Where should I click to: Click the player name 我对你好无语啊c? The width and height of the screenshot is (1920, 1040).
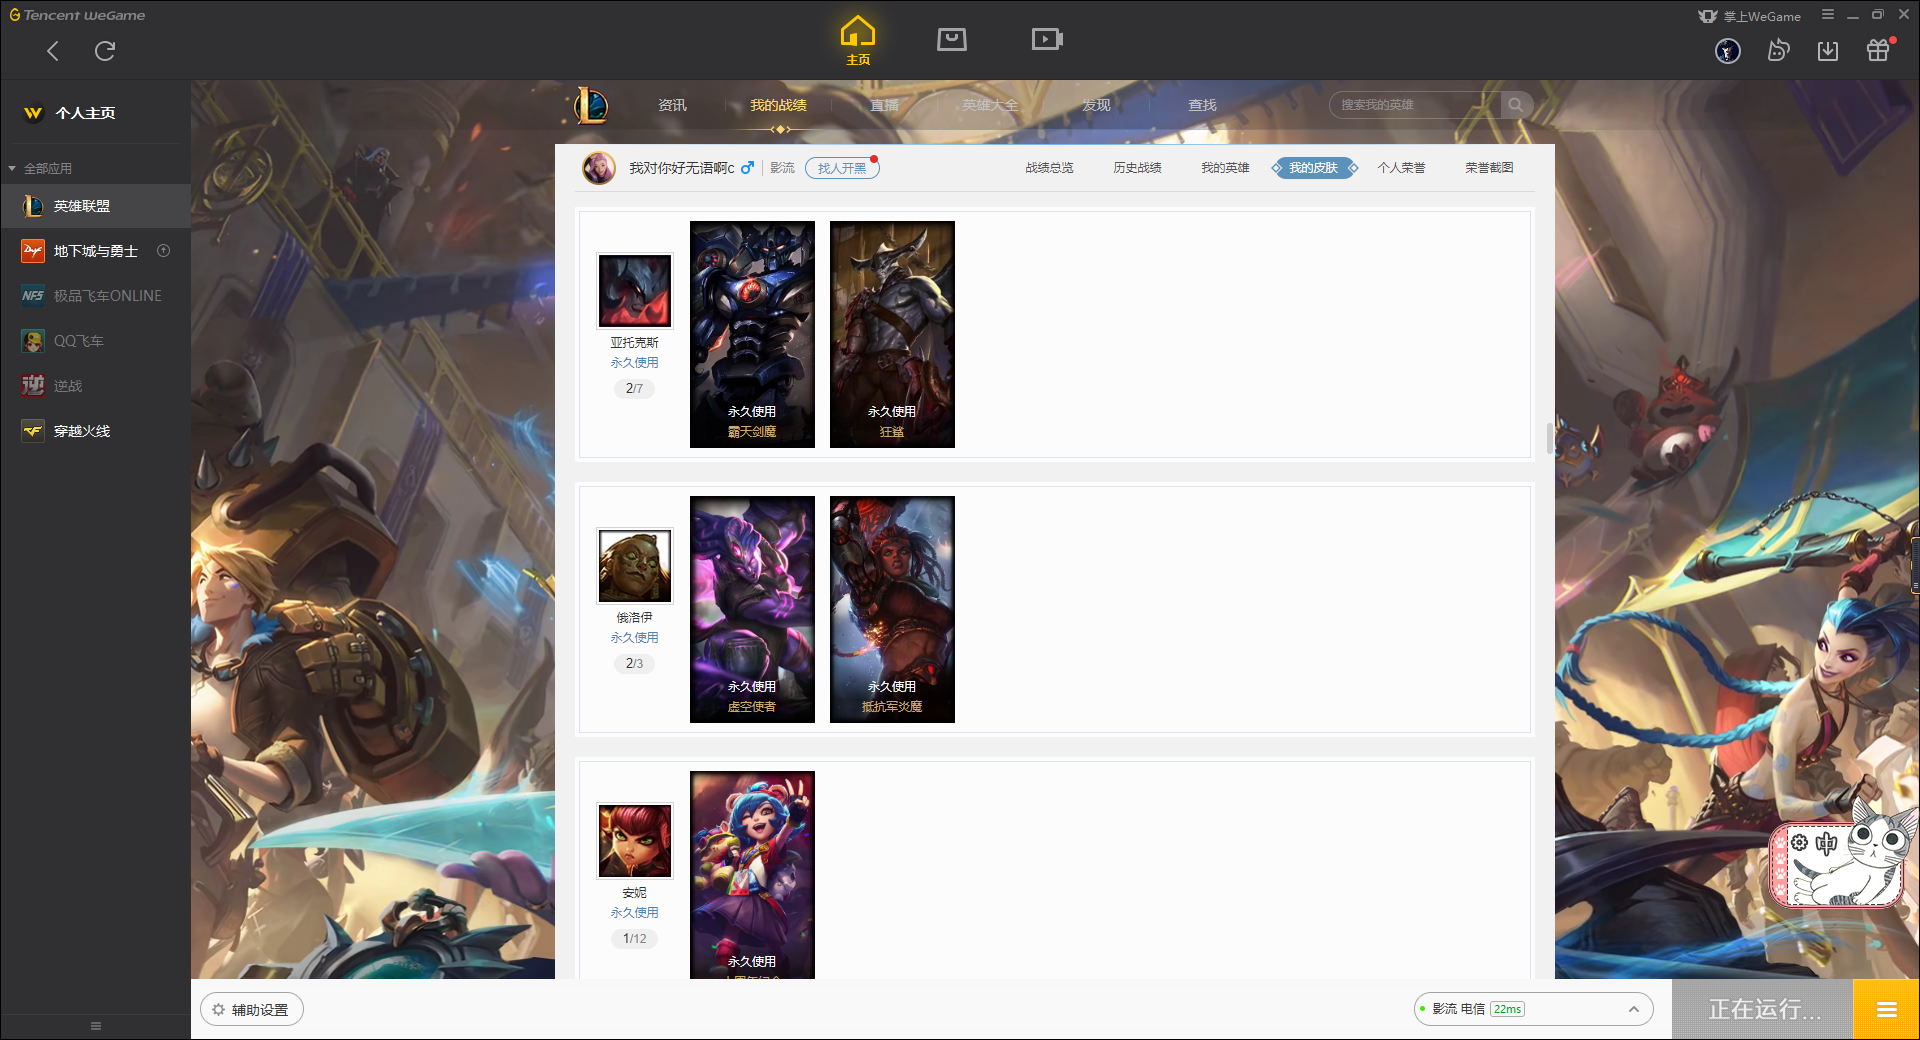(681, 168)
